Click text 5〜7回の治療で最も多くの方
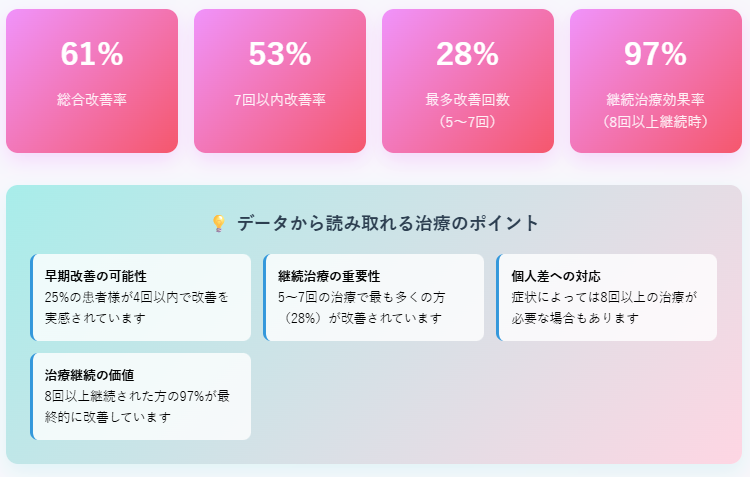The image size is (750, 477). [x=362, y=297]
